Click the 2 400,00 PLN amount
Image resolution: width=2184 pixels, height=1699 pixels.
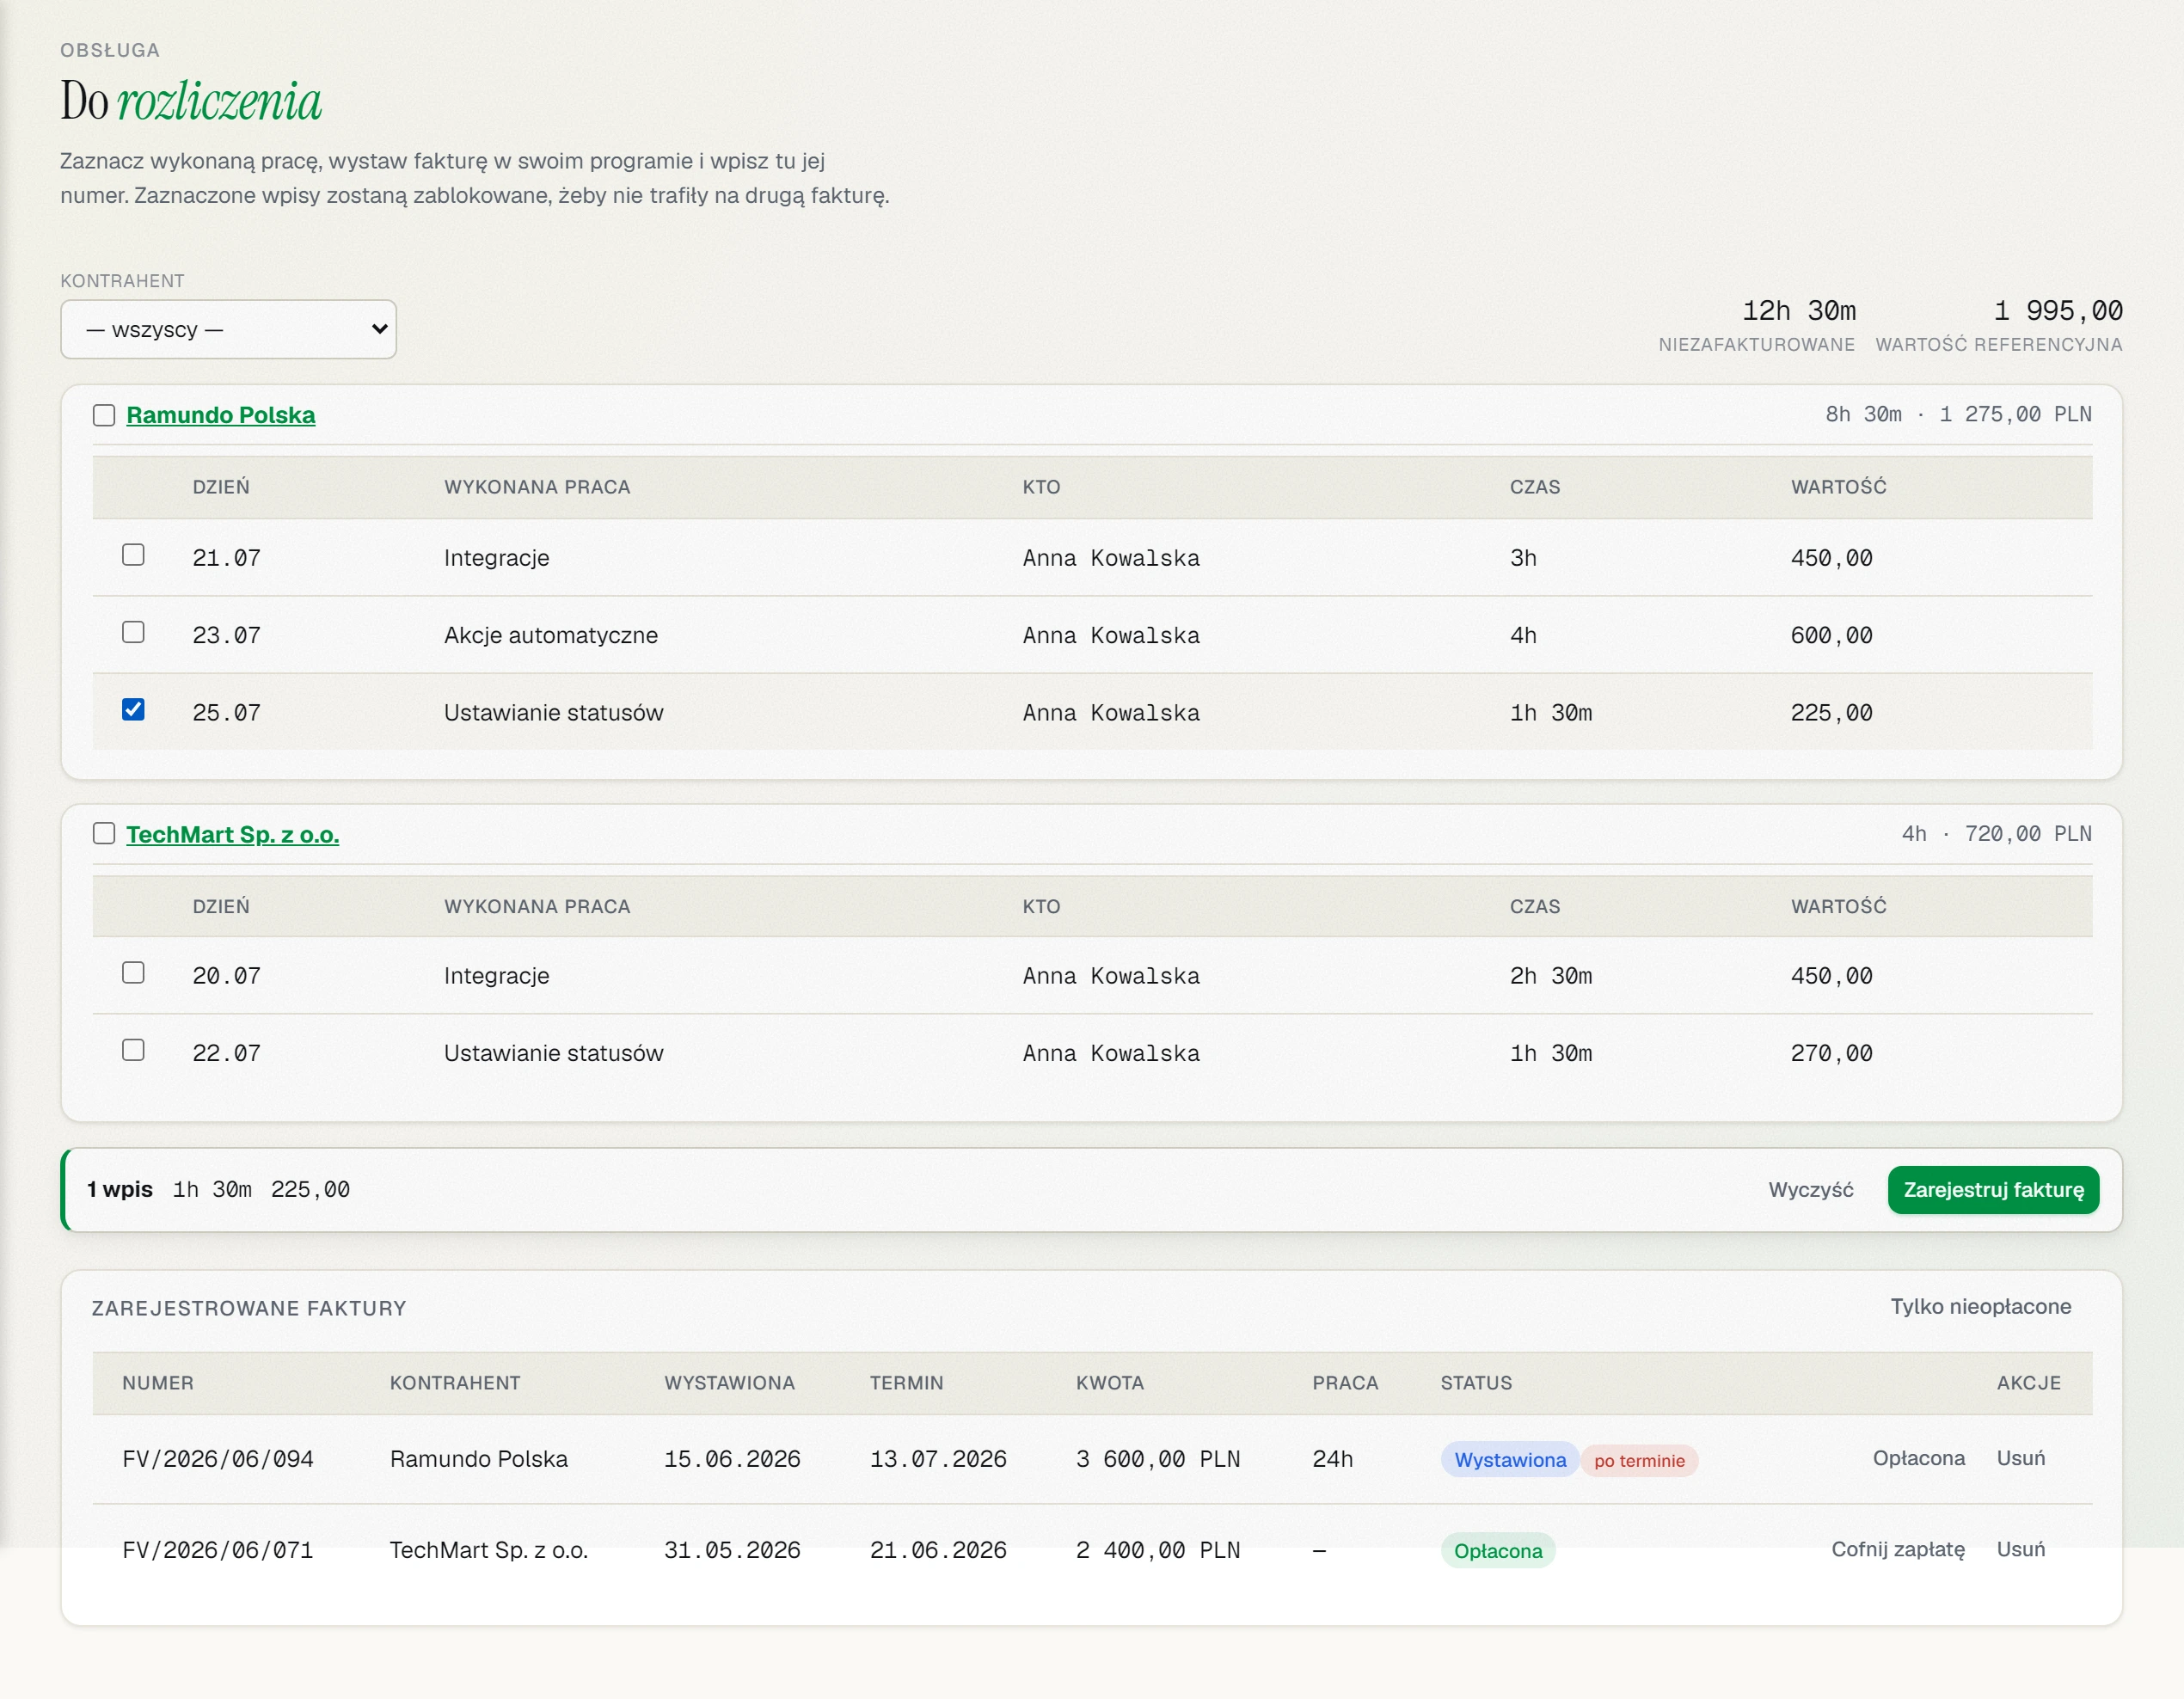coord(1158,1551)
